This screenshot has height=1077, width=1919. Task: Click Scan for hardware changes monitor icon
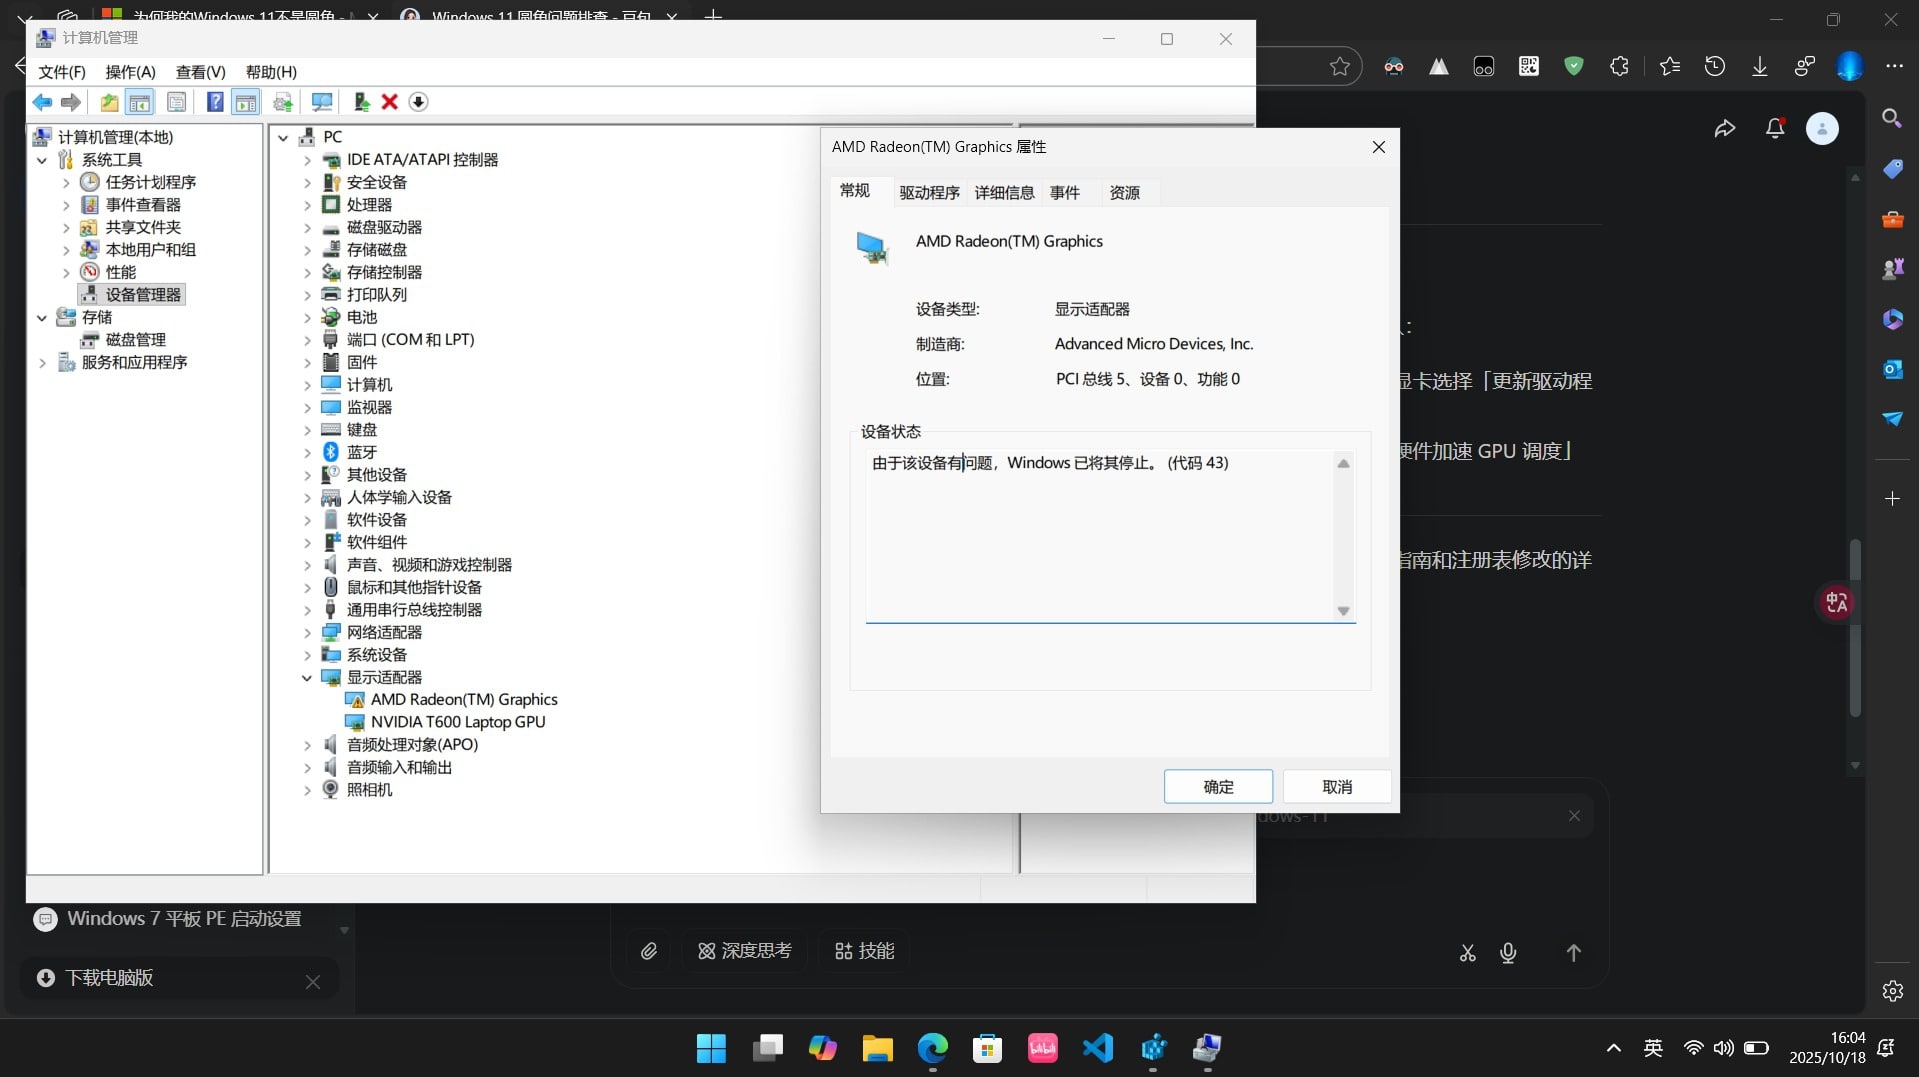322,102
